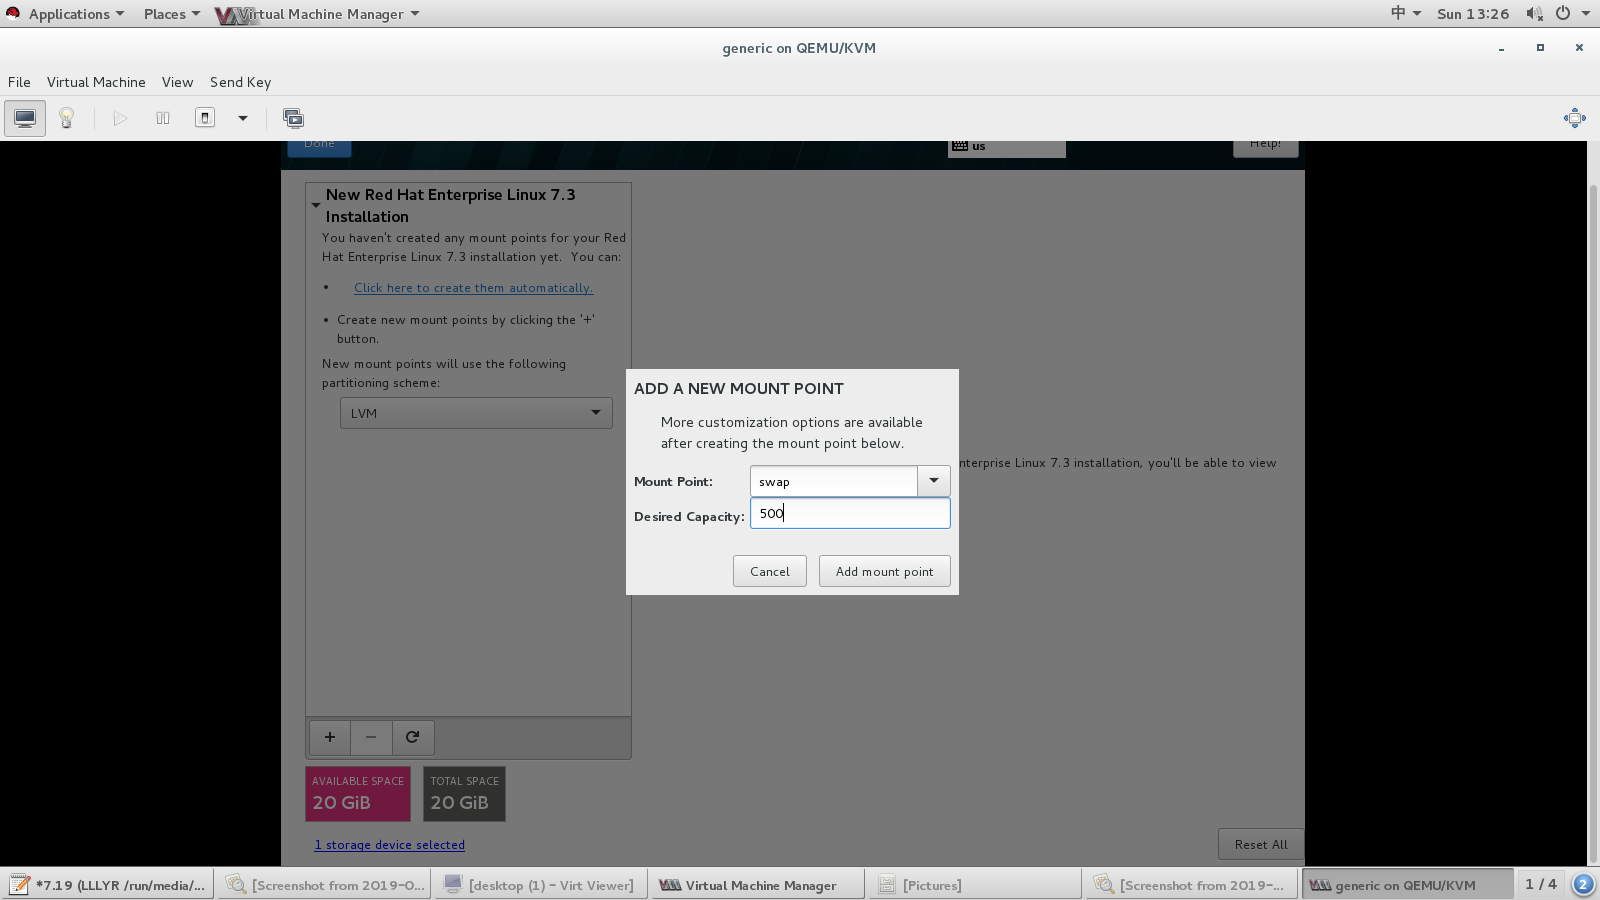1600x900 pixels.
Task: Remove mount point minus button
Action: (371, 737)
